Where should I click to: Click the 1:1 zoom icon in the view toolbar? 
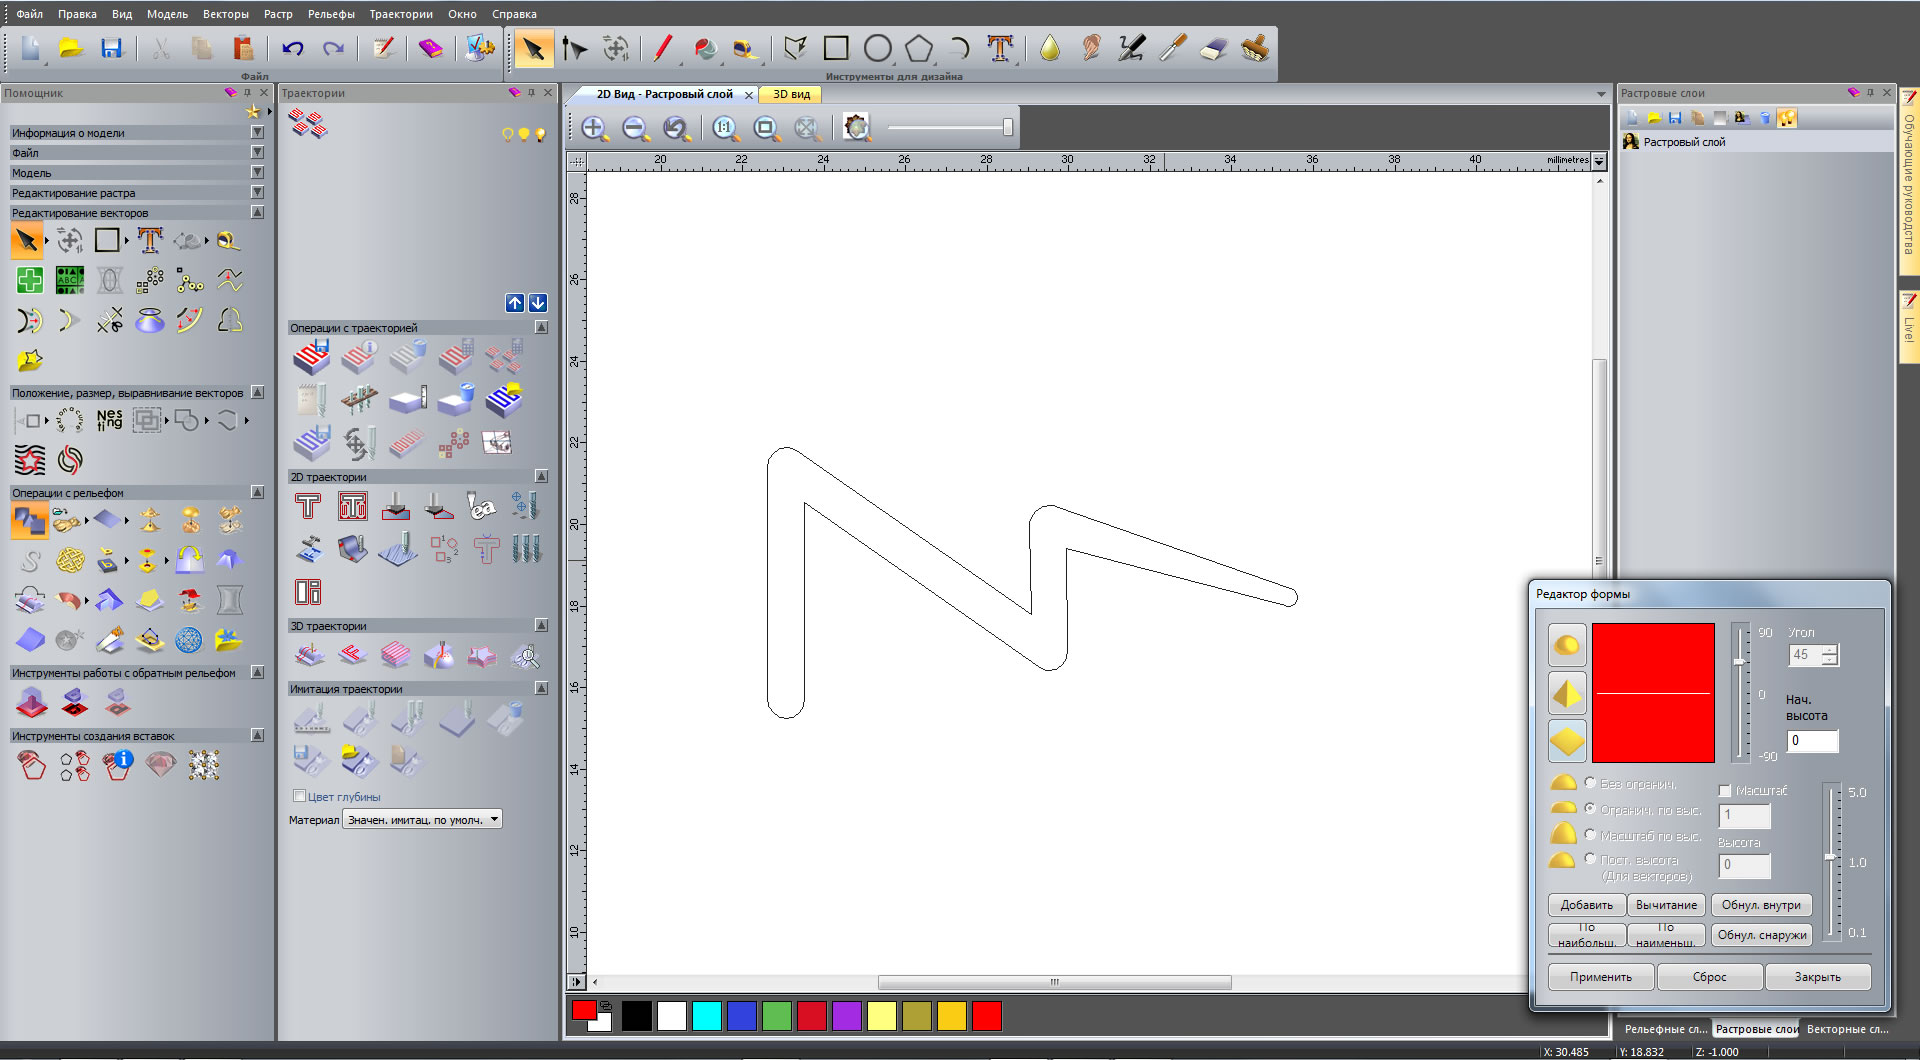(x=725, y=128)
